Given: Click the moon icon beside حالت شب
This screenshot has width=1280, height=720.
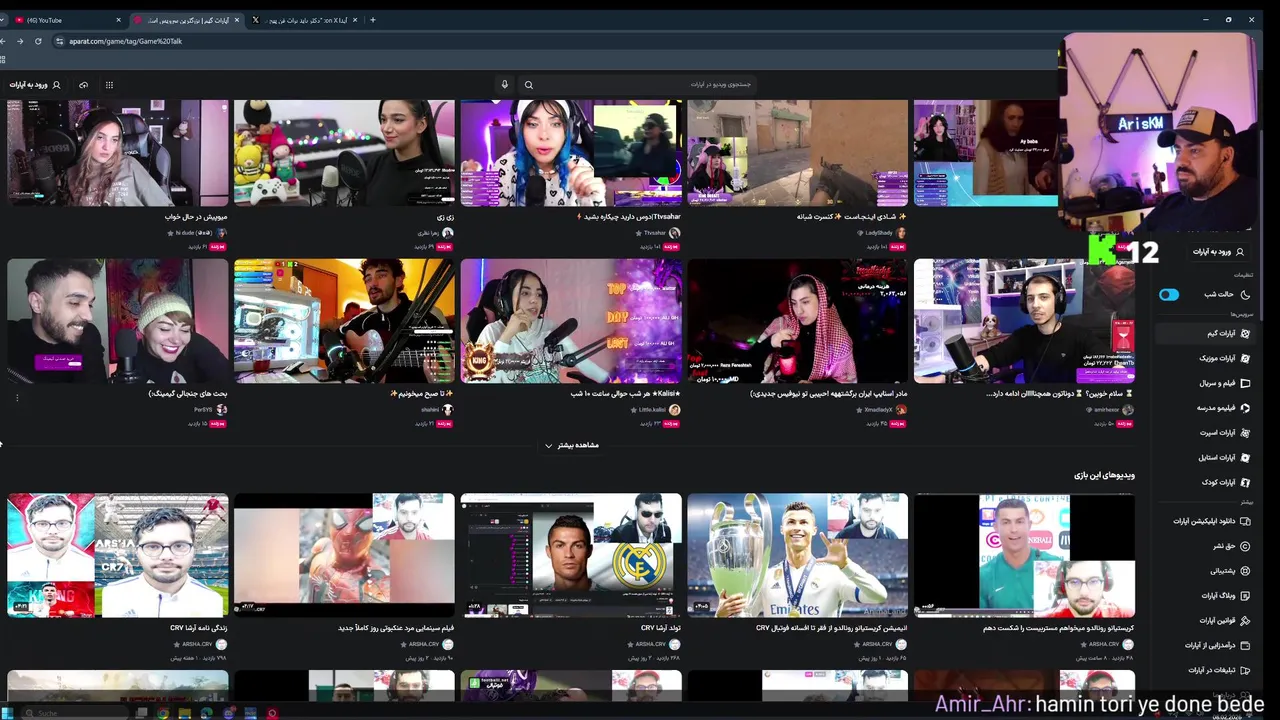Looking at the screenshot, I should point(1245,295).
